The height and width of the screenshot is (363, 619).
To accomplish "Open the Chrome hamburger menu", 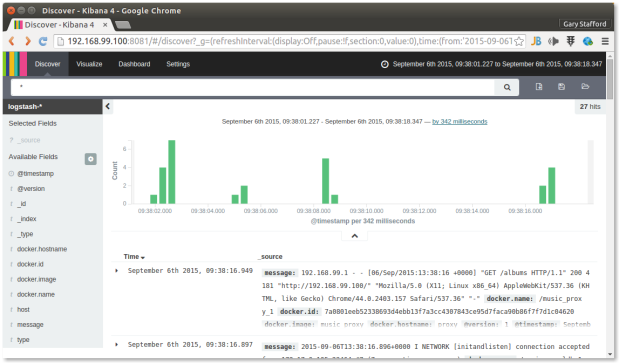I will click(x=605, y=41).
